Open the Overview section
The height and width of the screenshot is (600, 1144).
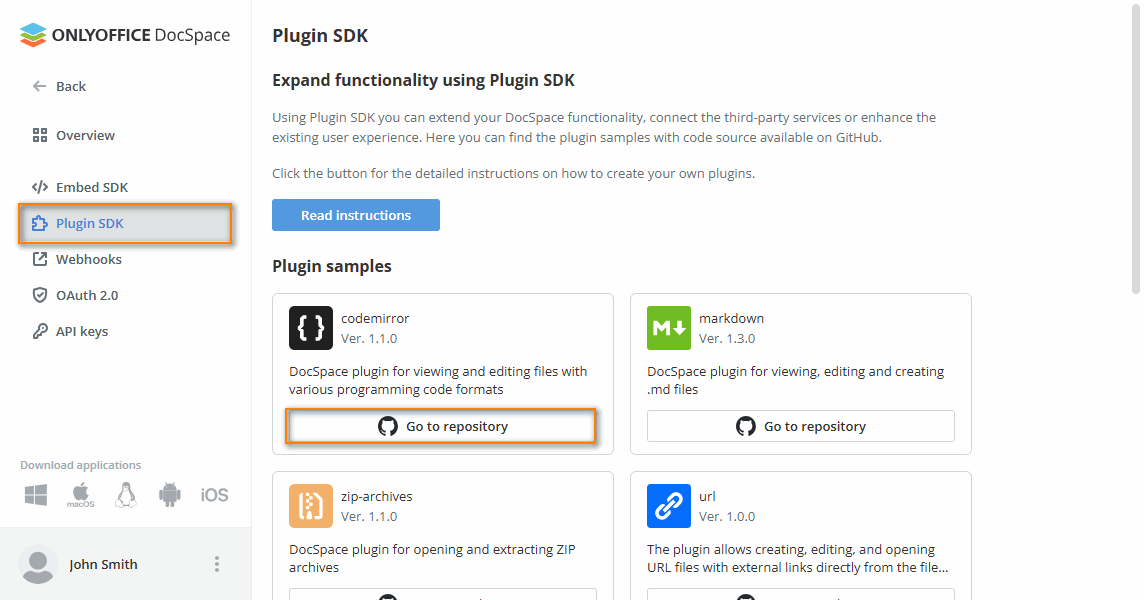click(x=73, y=135)
